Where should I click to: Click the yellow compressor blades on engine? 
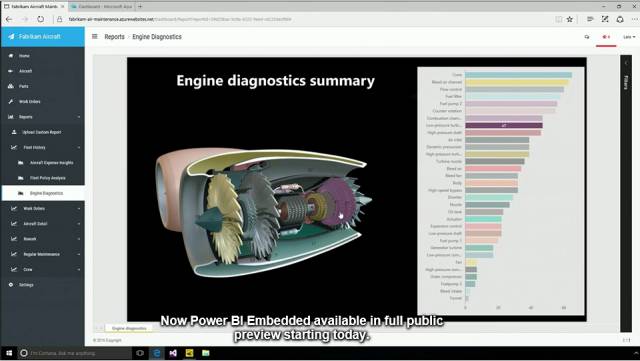tap(225, 218)
